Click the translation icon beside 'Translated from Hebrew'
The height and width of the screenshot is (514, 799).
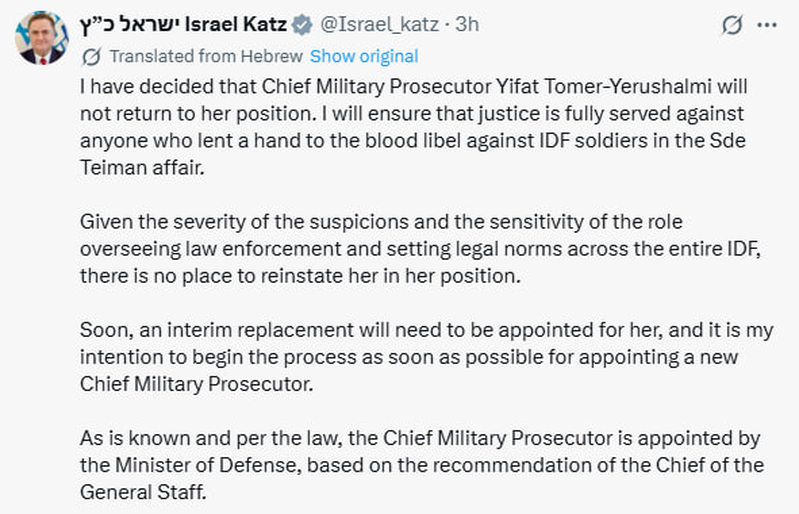click(91, 56)
